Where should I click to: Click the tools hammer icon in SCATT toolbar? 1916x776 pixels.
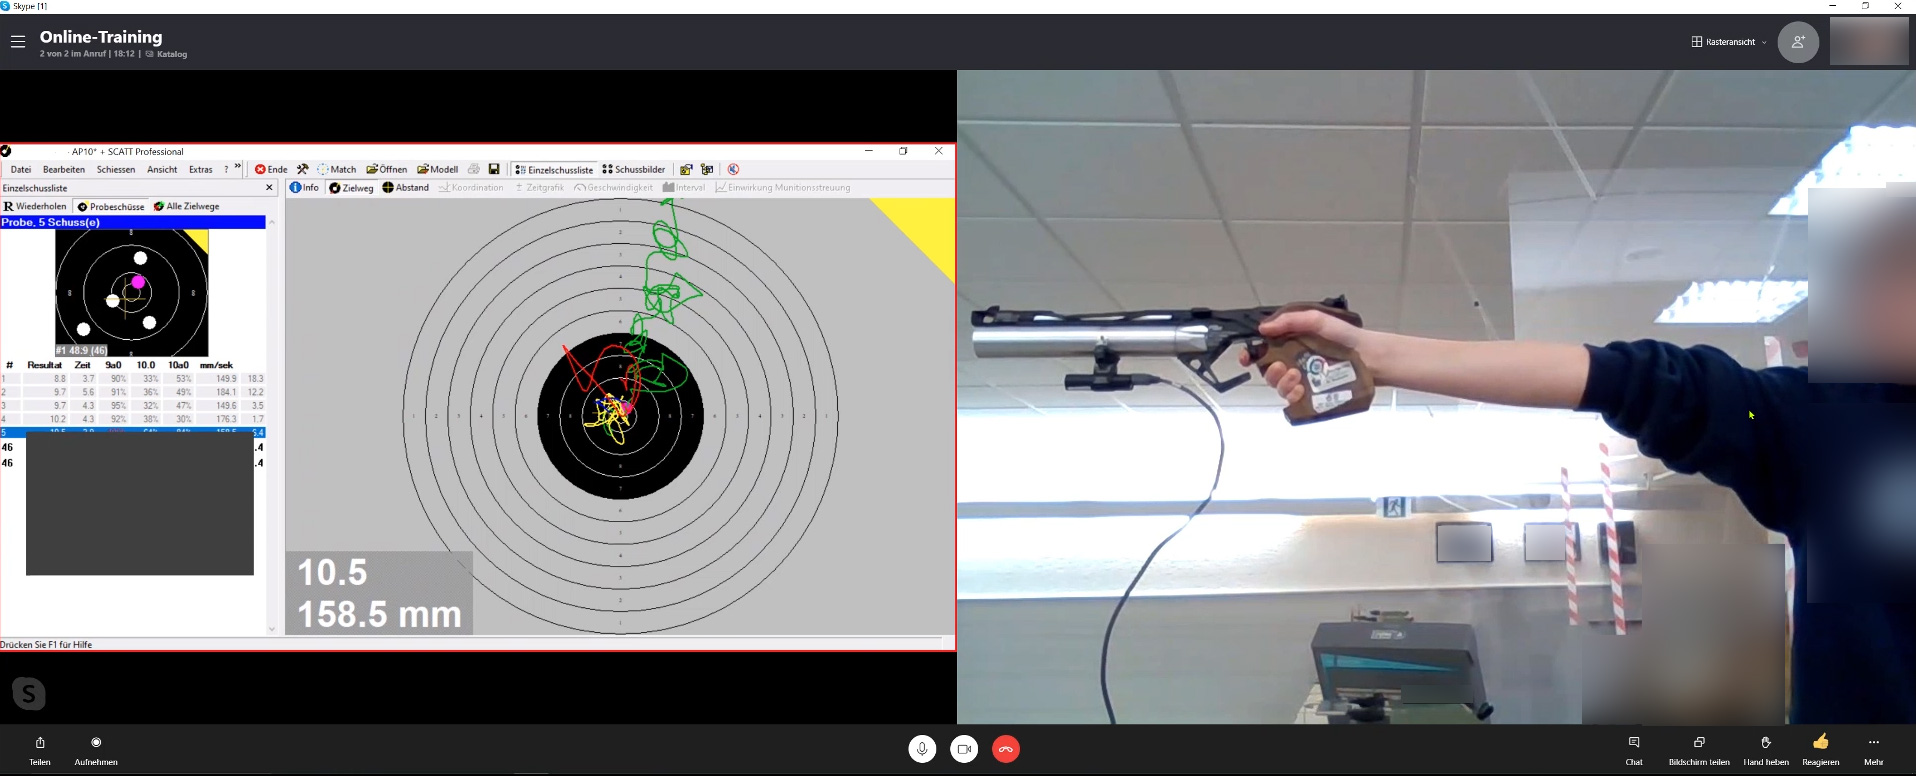pyautogui.click(x=303, y=169)
